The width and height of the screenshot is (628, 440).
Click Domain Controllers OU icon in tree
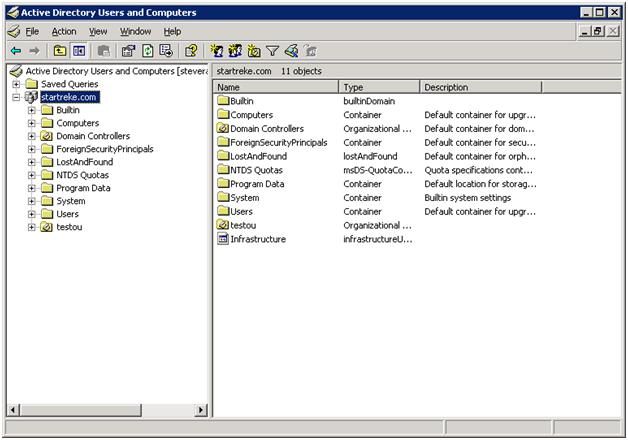coord(46,136)
